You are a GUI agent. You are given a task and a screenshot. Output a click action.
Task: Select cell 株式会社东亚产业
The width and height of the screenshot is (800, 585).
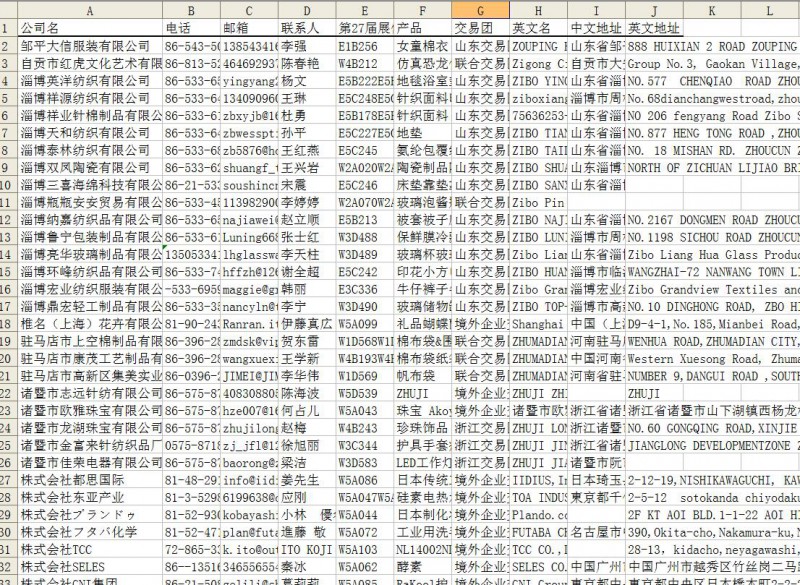[90, 497]
